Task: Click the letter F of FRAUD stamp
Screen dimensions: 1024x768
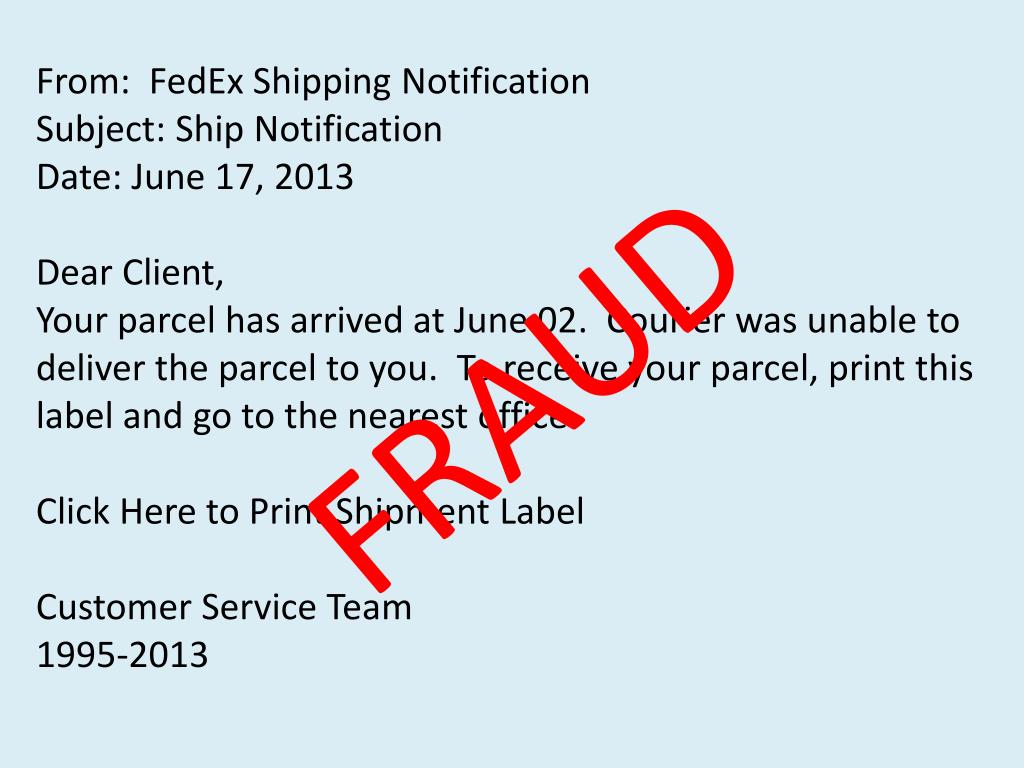Action: (x=353, y=529)
